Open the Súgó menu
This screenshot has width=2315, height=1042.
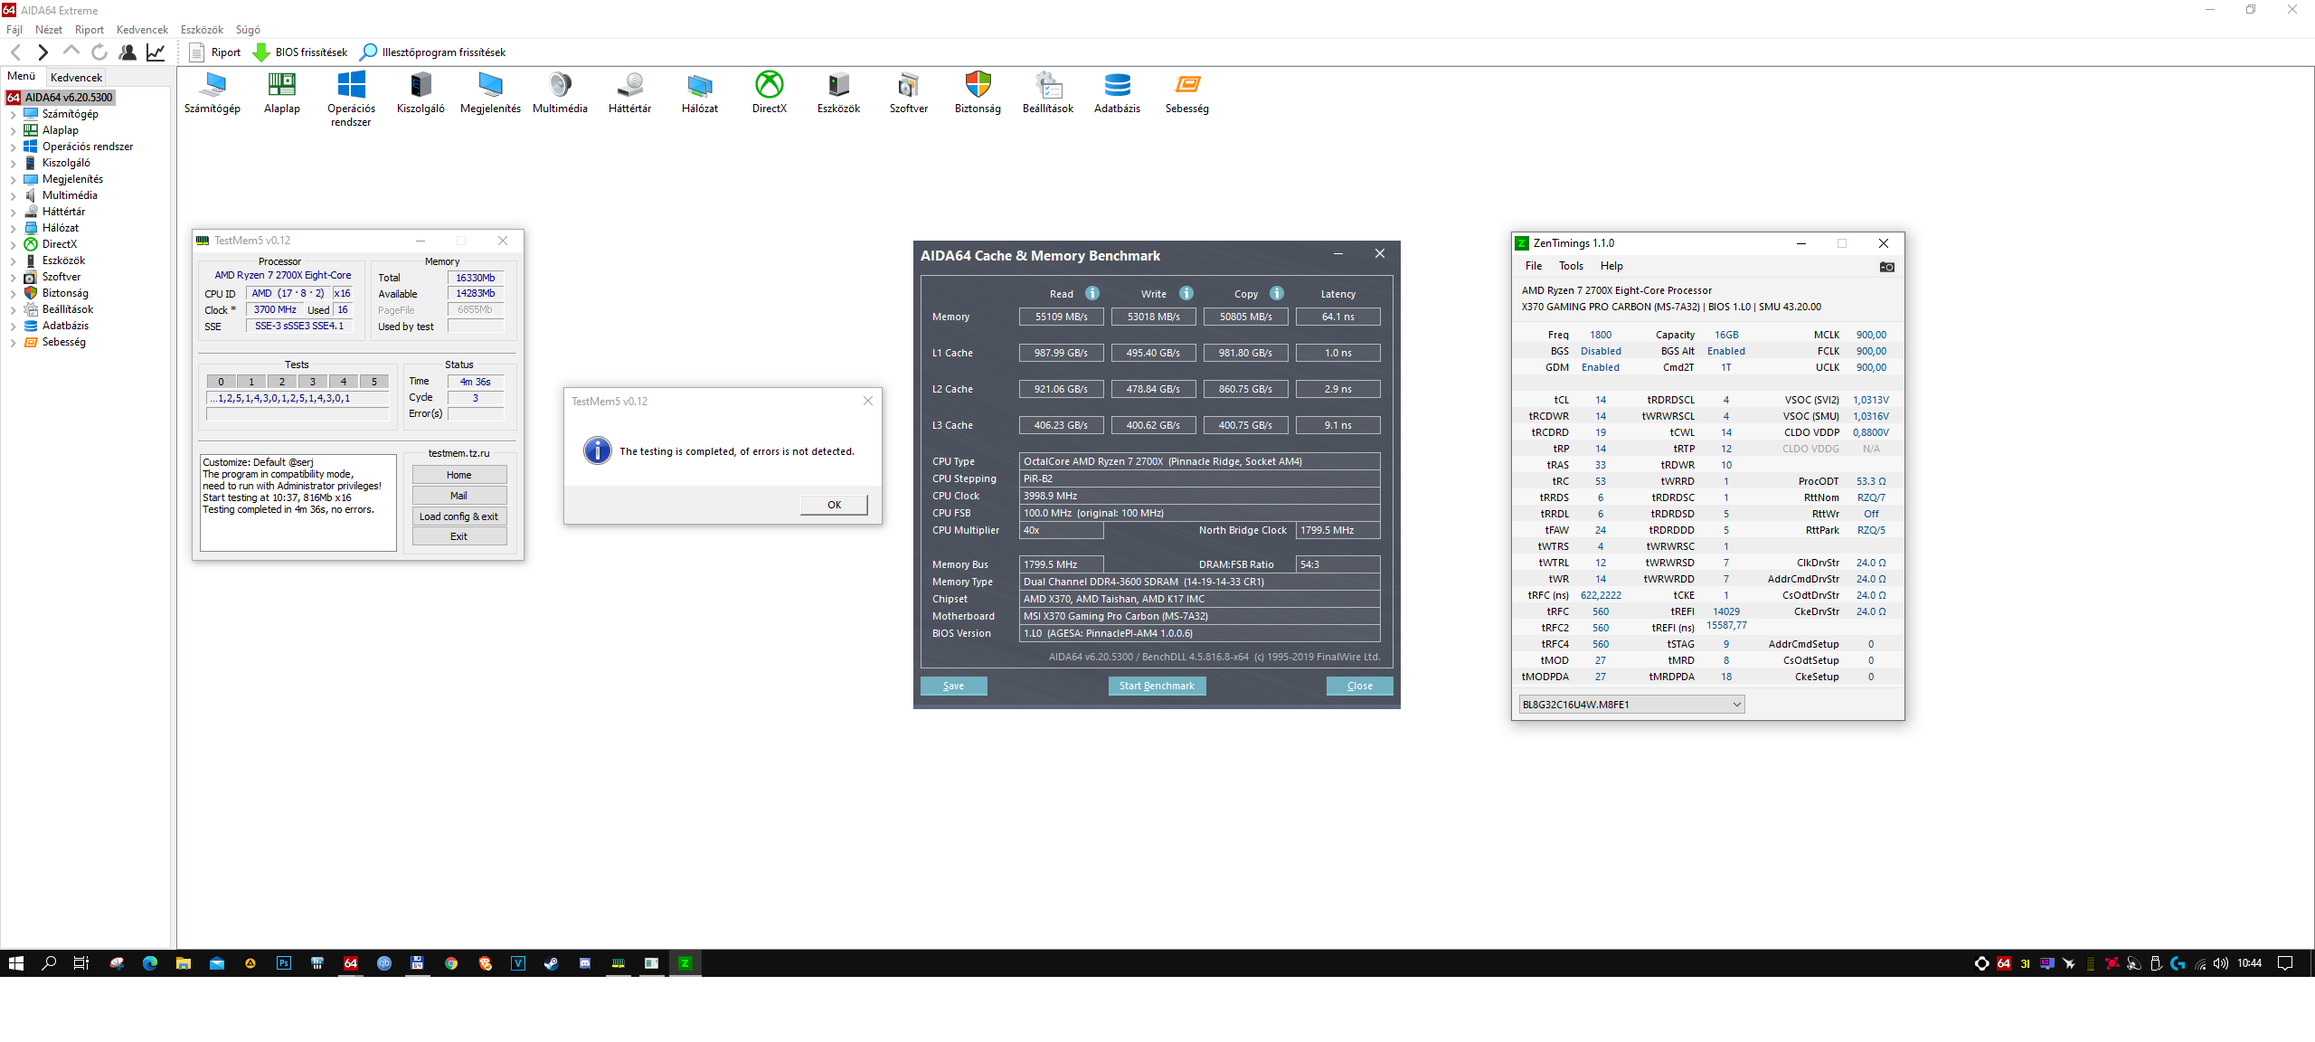click(247, 30)
